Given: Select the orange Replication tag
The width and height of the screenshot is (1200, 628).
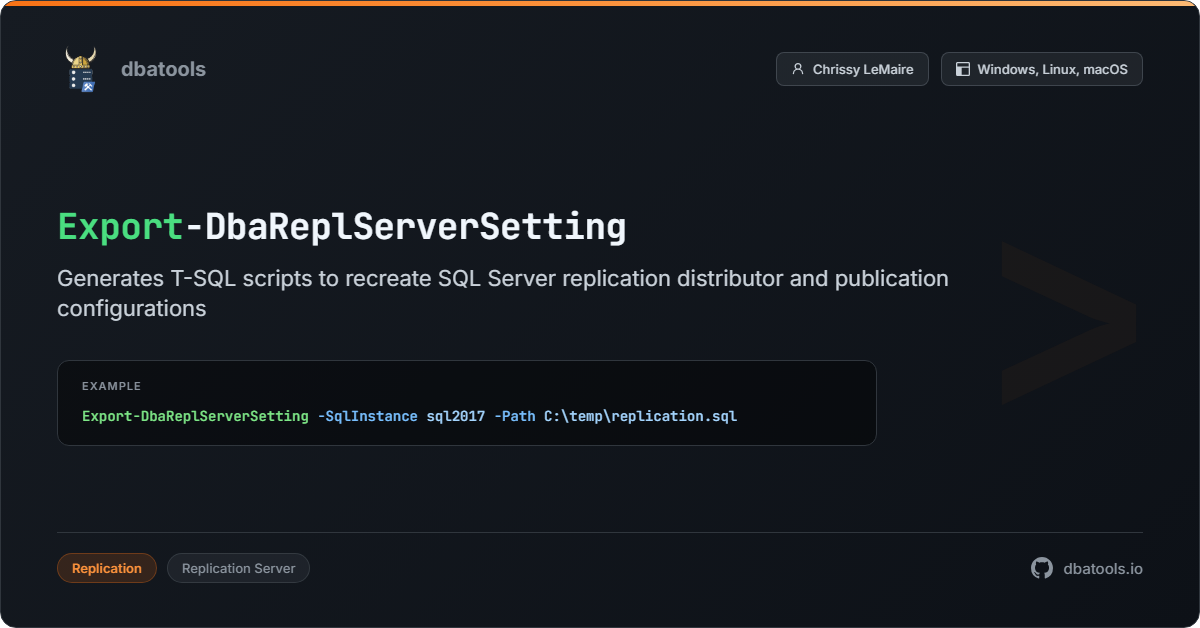Looking at the screenshot, I should pyautogui.click(x=107, y=568).
